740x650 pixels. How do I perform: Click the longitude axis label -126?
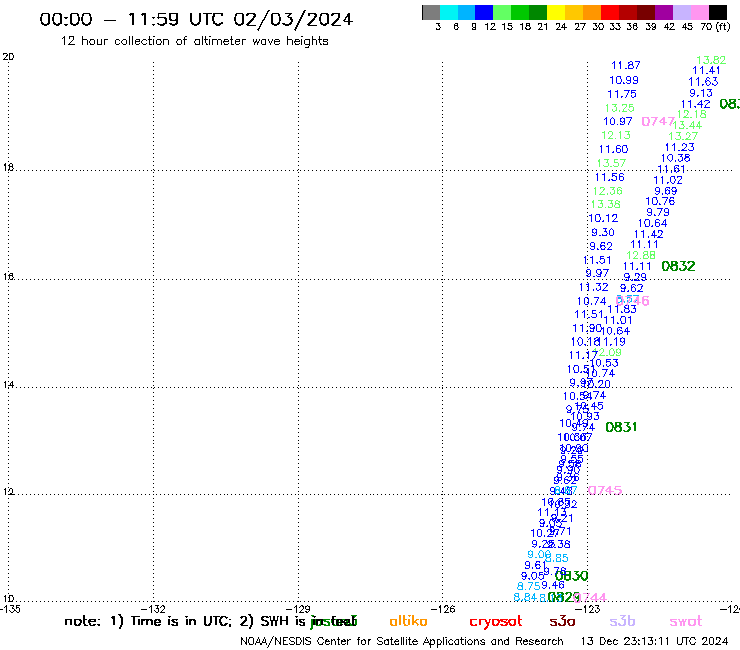point(443,609)
